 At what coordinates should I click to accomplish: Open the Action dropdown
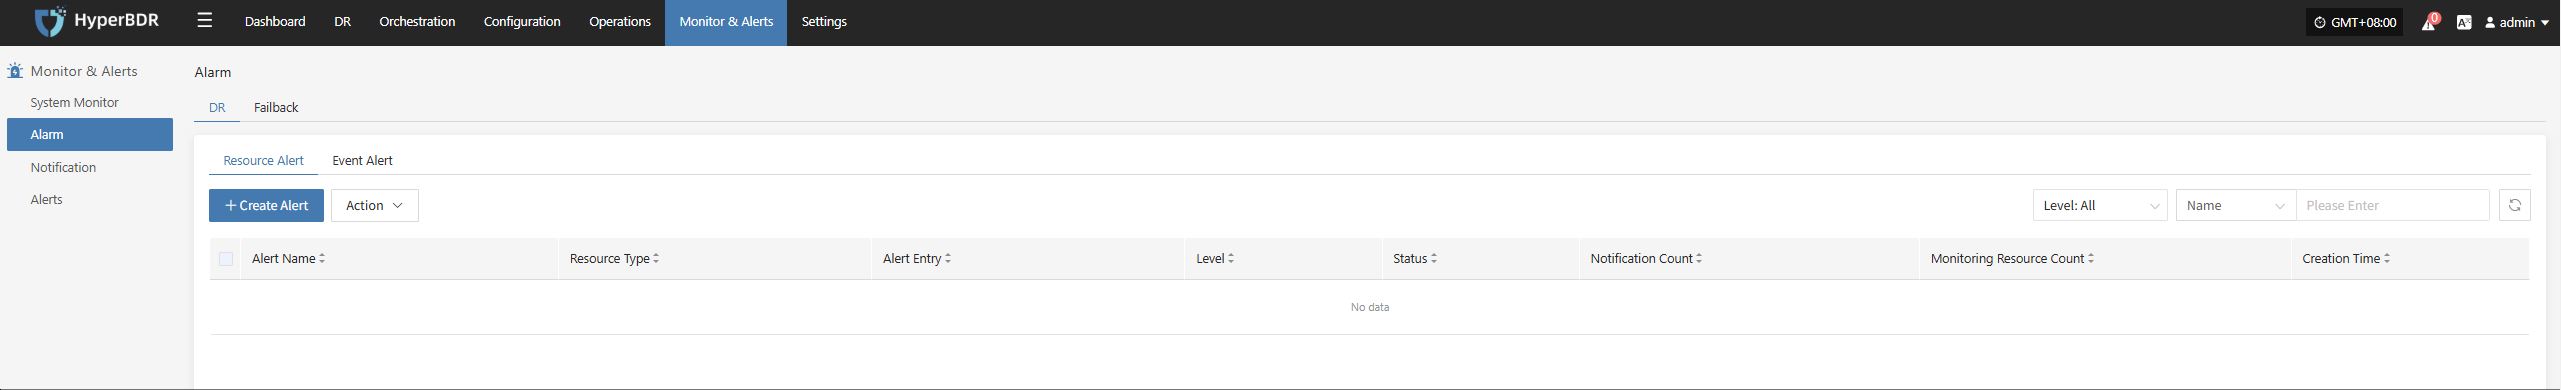(x=375, y=205)
